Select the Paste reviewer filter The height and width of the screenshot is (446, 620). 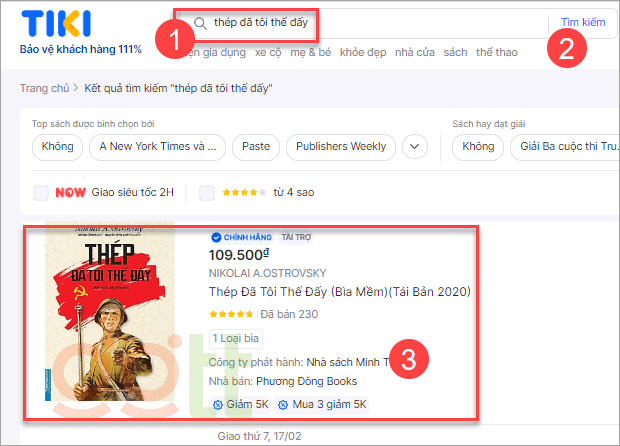pos(256,147)
